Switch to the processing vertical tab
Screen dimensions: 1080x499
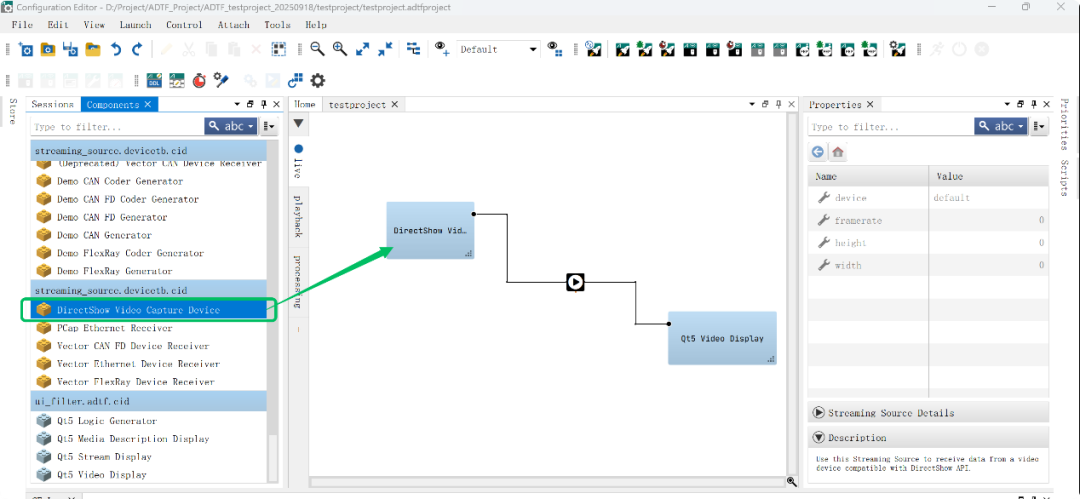tap(298, 280)
